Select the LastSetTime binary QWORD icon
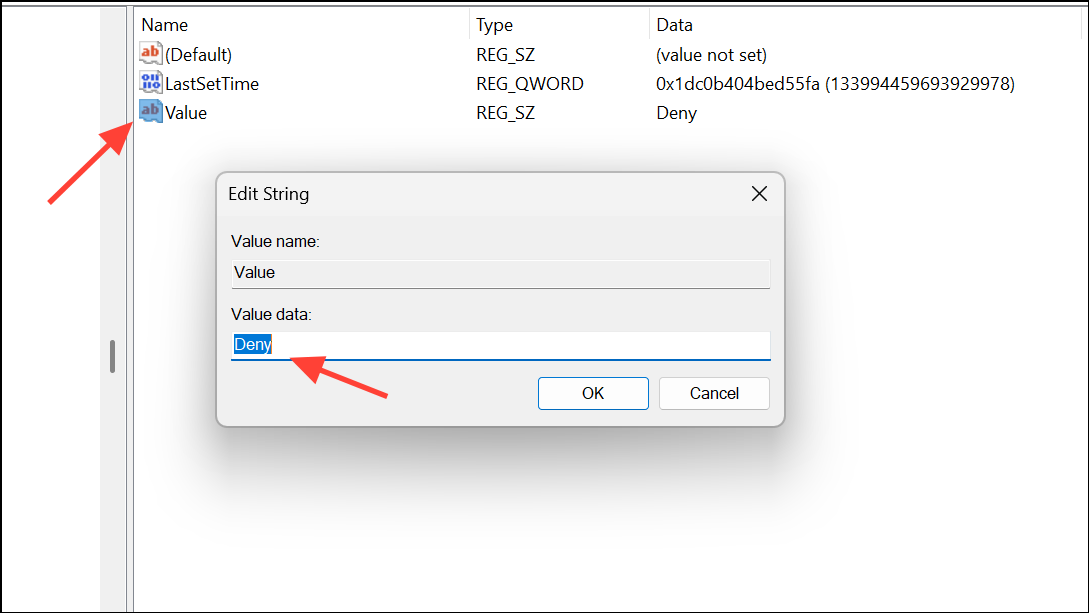This screenshot has height=613, width=1089. pyautogui.click(x=150, y=83)
